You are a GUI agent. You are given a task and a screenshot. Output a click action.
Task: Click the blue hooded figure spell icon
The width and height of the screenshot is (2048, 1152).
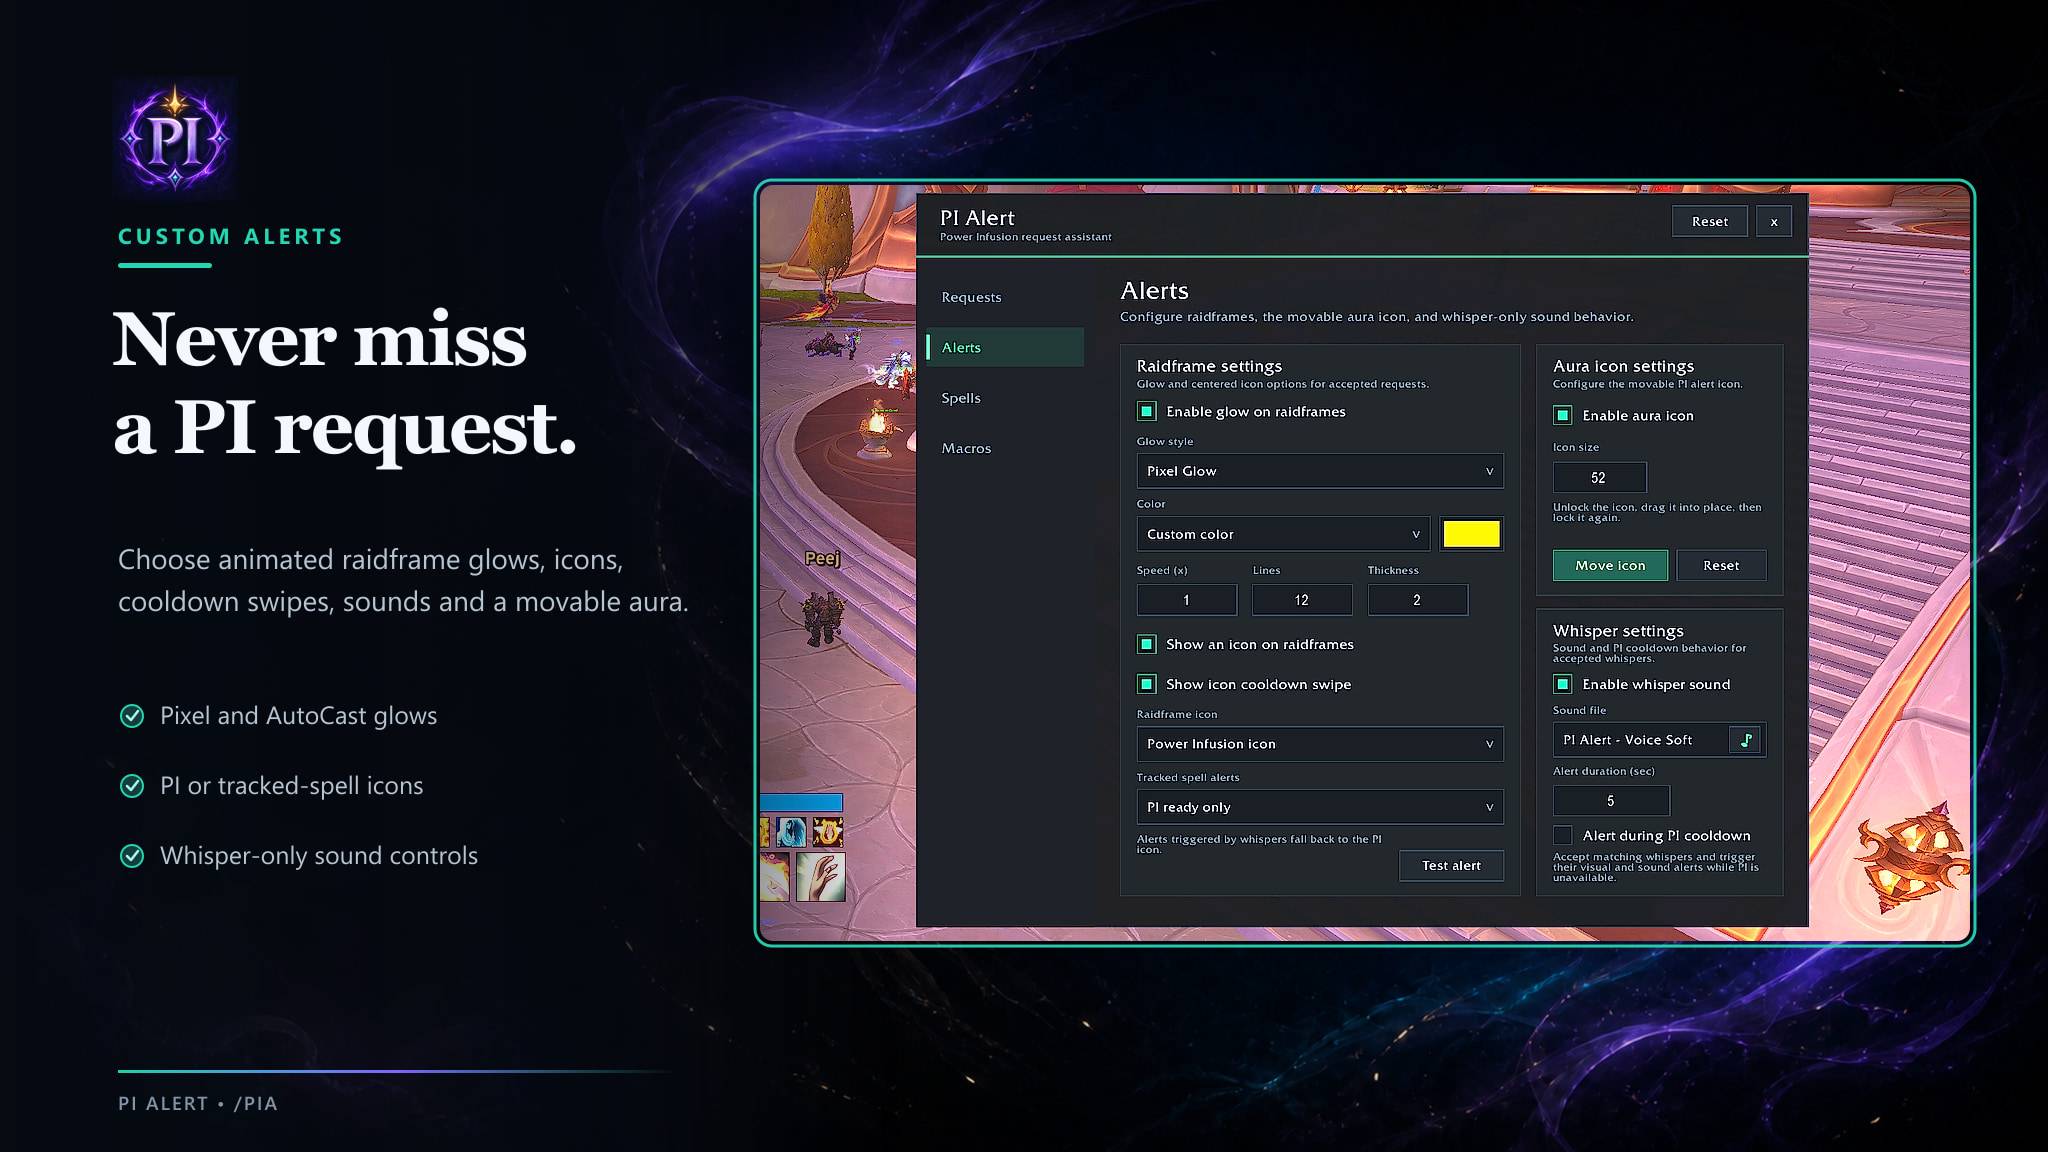point(791,832)
